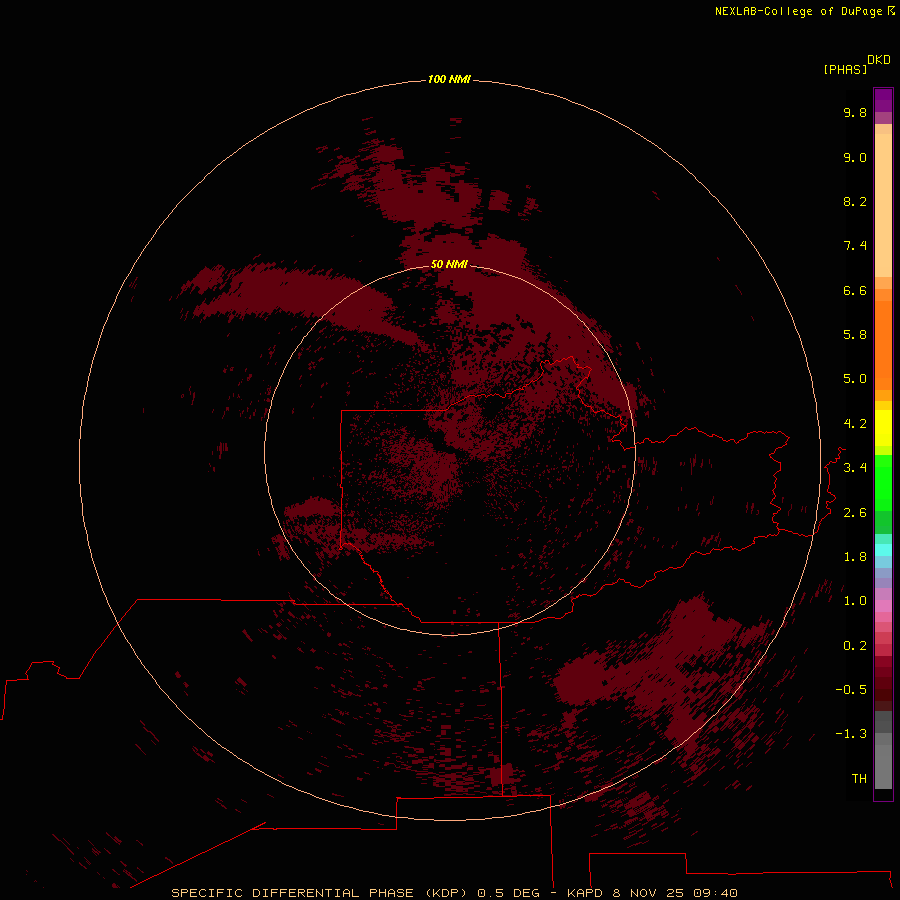Click the 1.0 scale value label
Image resolution: width=900 pixels, height=900 pixels.
click(855, 601)
